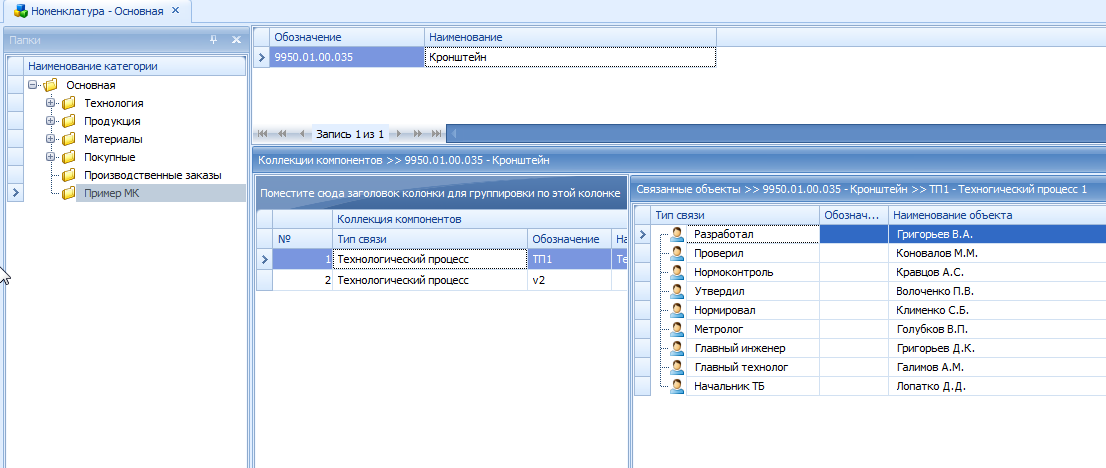The height and width of the screenshot is (468, 1106).
Task: Sort by Наименование объекта header
Action: [x=997, y=215]
